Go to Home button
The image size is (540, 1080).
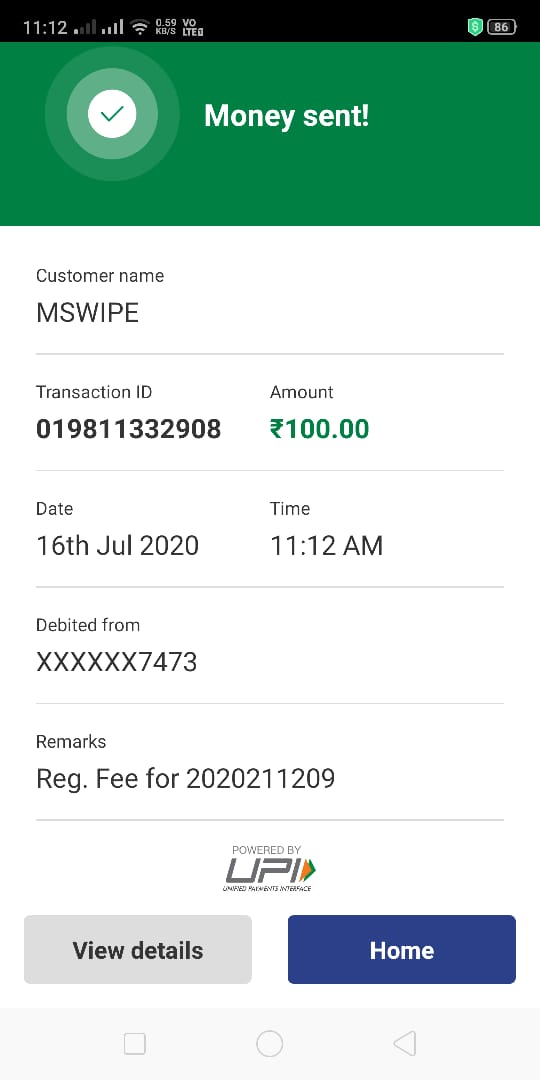coord(402,949)
